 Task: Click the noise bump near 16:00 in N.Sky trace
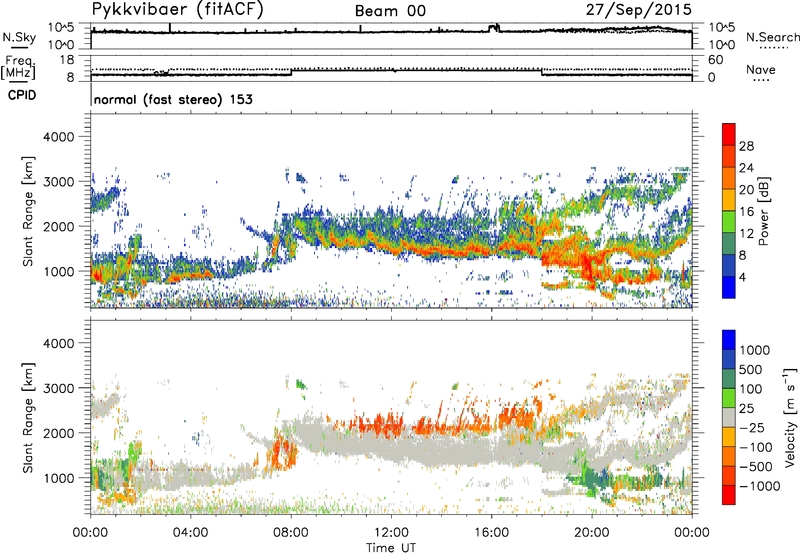[494, 28]
